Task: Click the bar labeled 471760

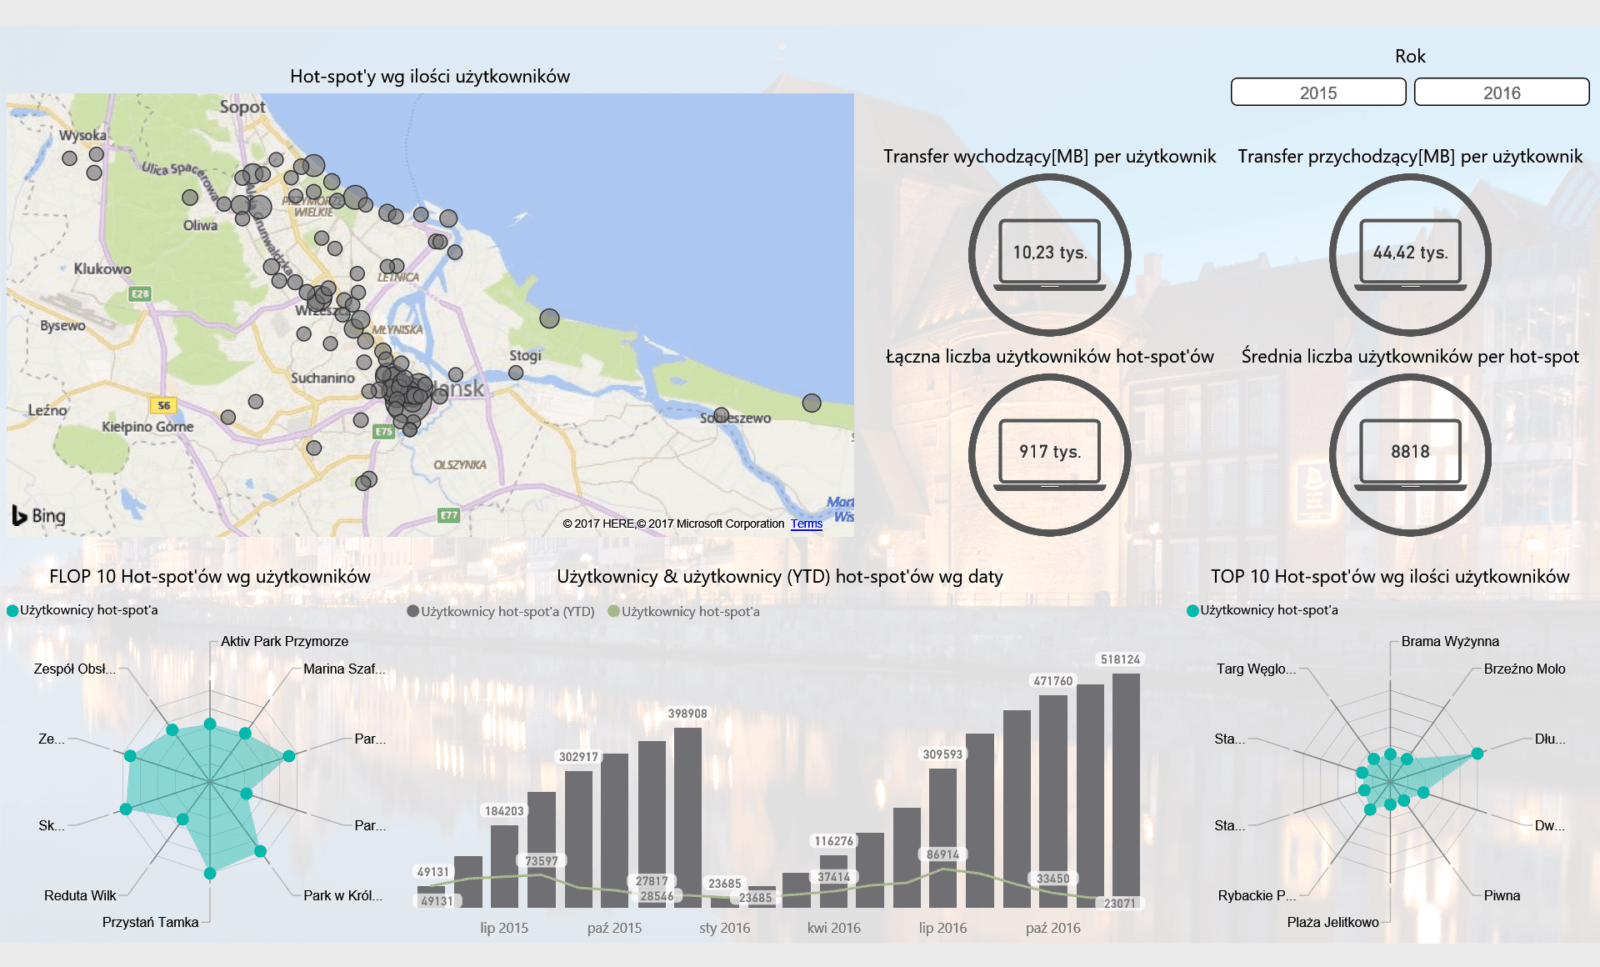Action: 1053,801
